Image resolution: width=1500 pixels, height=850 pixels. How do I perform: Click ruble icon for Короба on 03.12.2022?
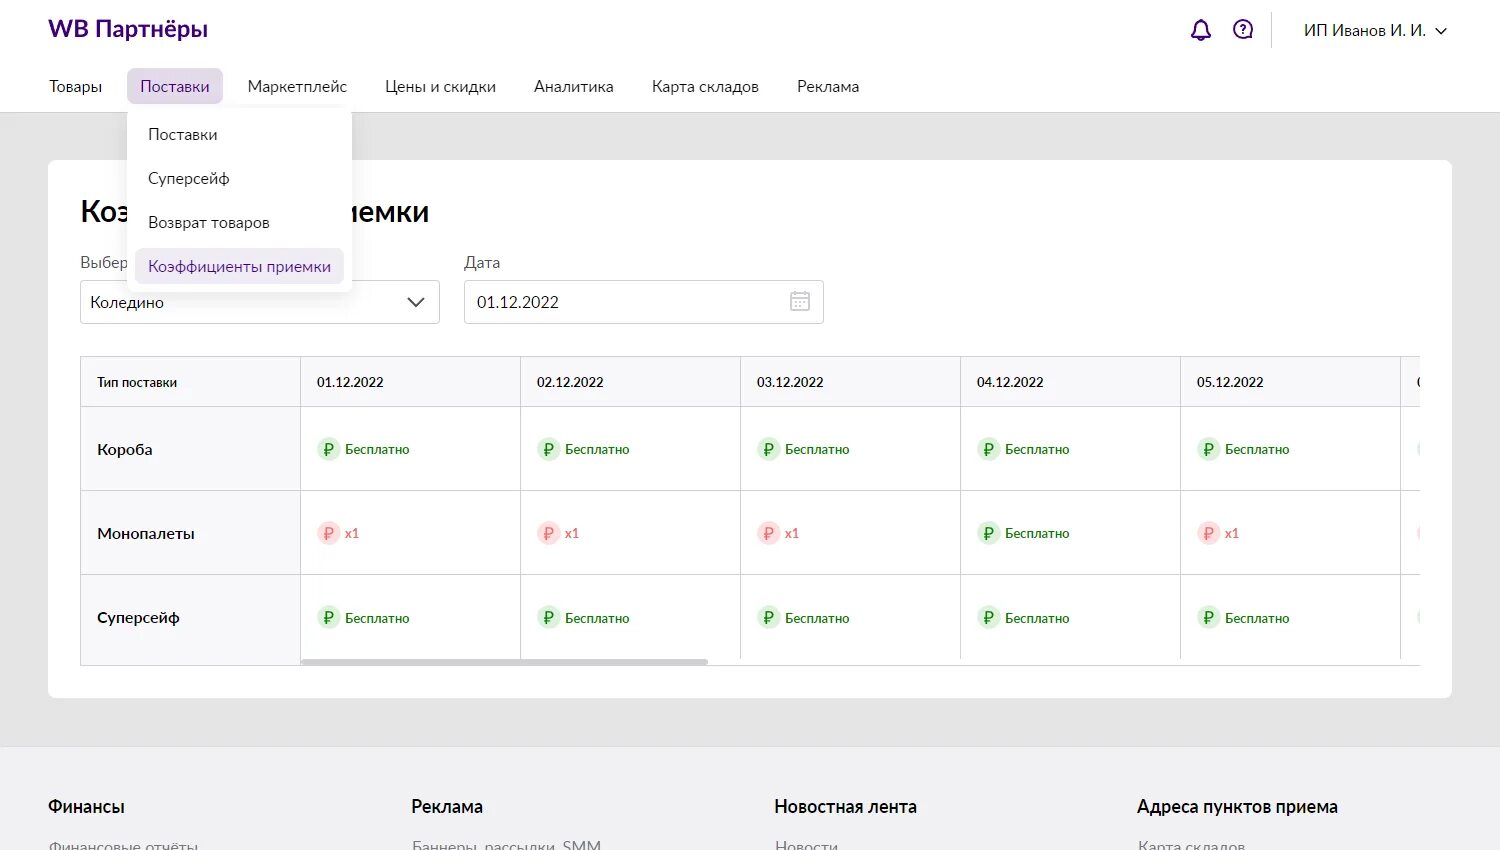(x=768, y=449)
